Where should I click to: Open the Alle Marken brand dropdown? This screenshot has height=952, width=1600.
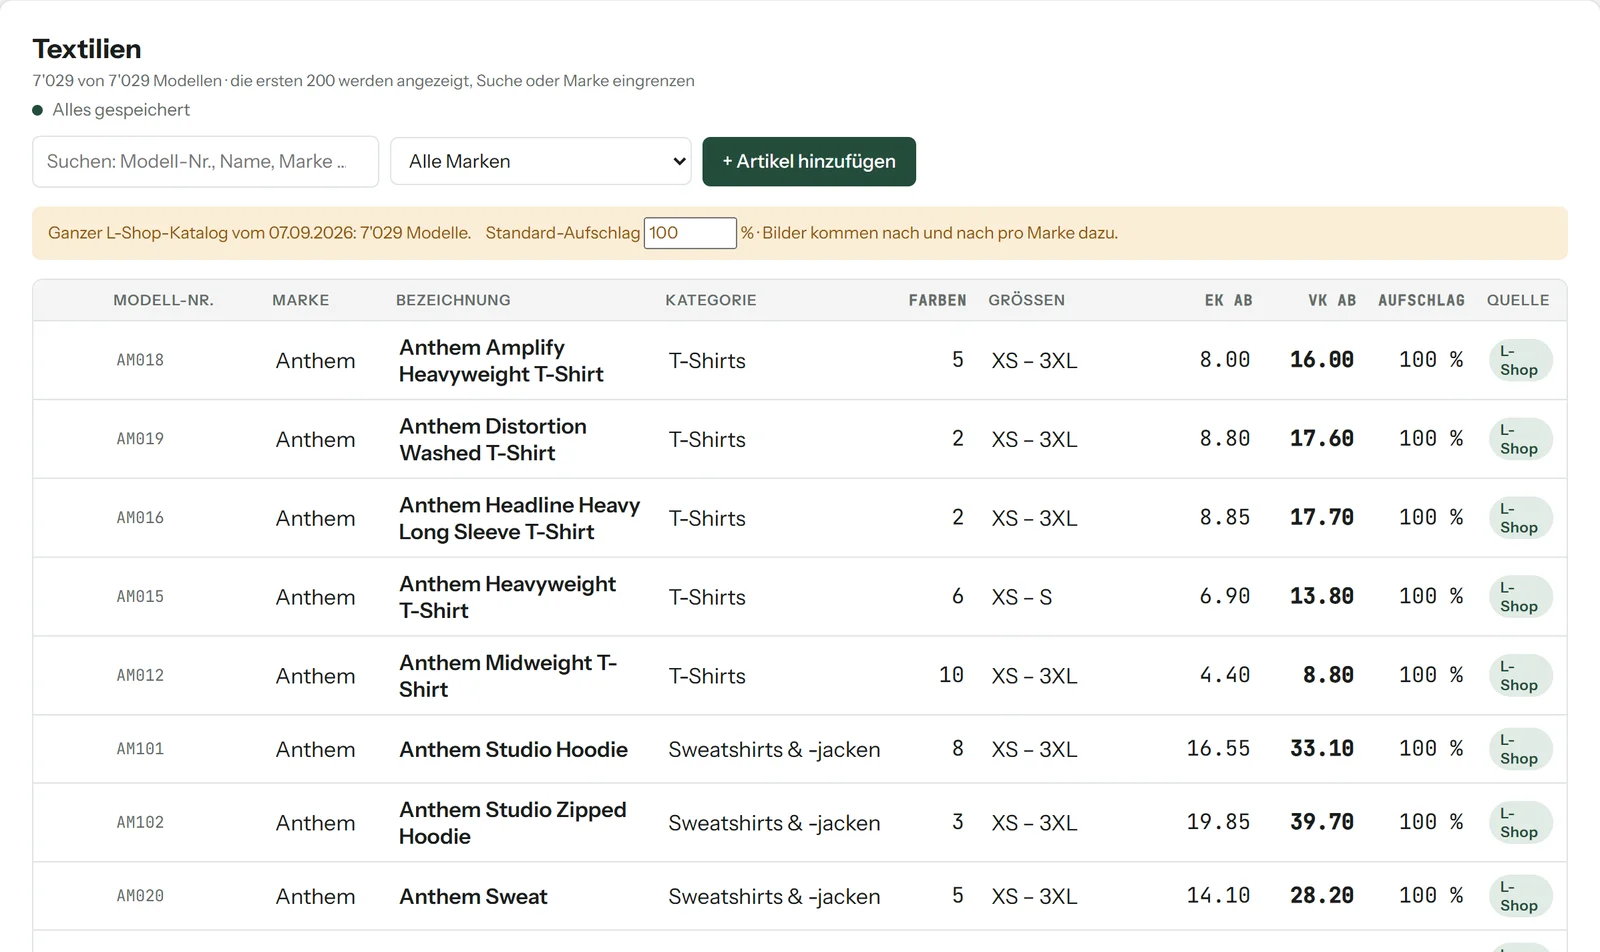point(541,161)
